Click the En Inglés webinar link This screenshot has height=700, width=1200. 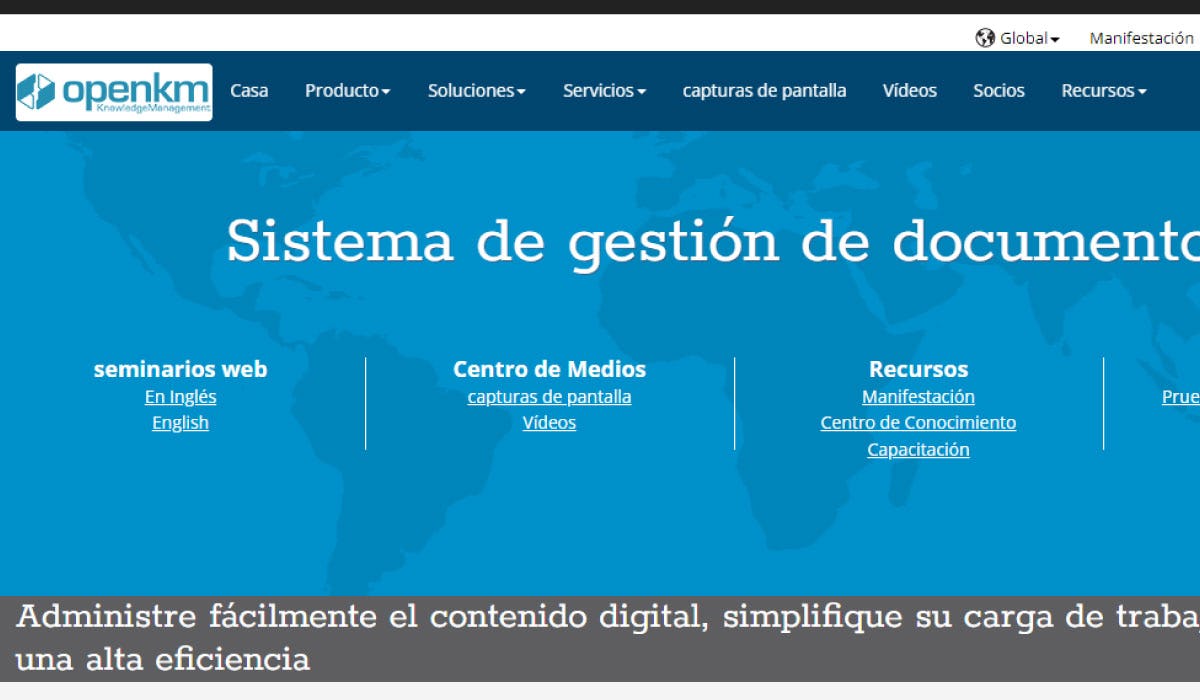[x=180, y=397]
